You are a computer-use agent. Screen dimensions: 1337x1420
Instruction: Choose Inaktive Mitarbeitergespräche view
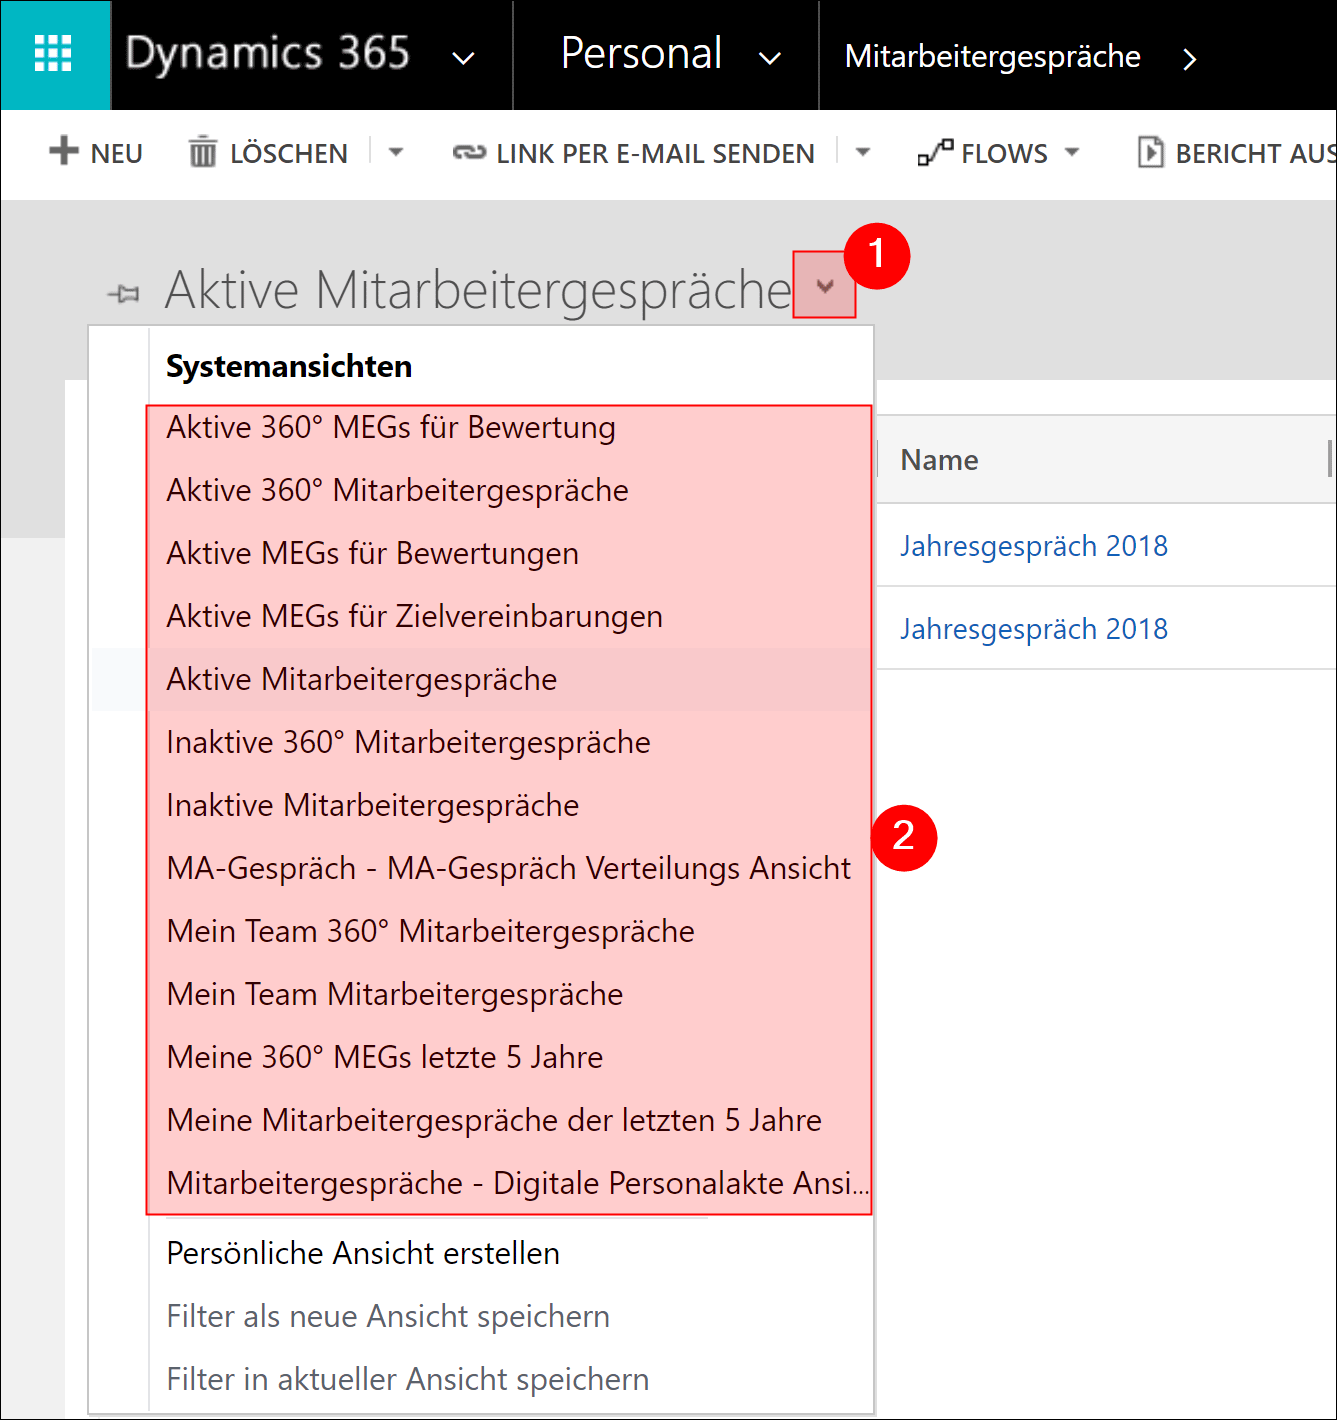coord(373,805)
